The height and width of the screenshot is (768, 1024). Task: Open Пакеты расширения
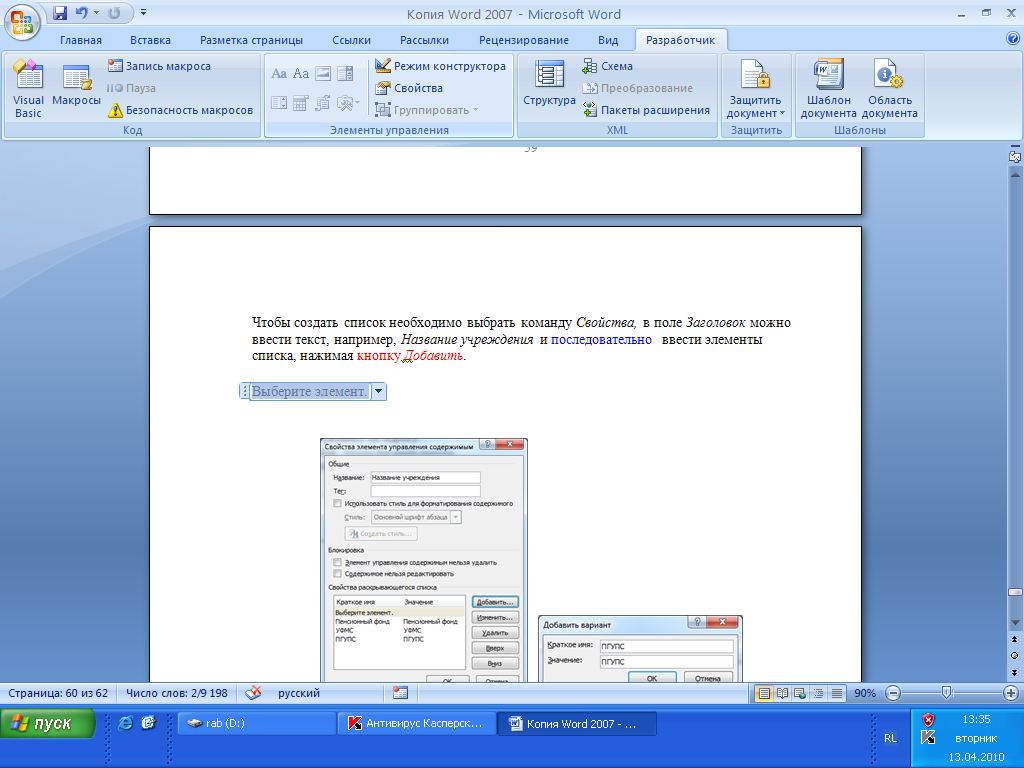(646, 110)
